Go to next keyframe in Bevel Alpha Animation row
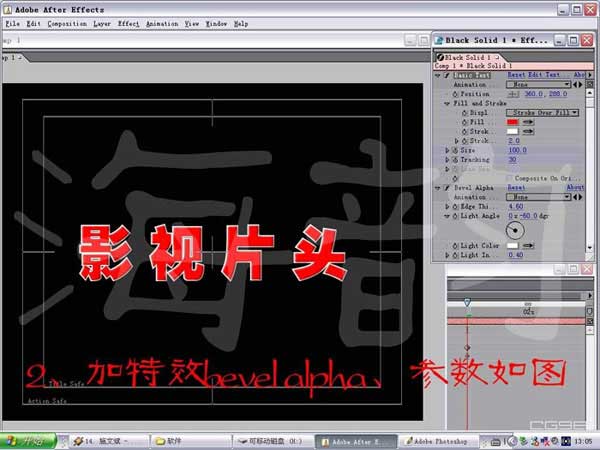Screen dimensions: 600x450 click(580, 197)
